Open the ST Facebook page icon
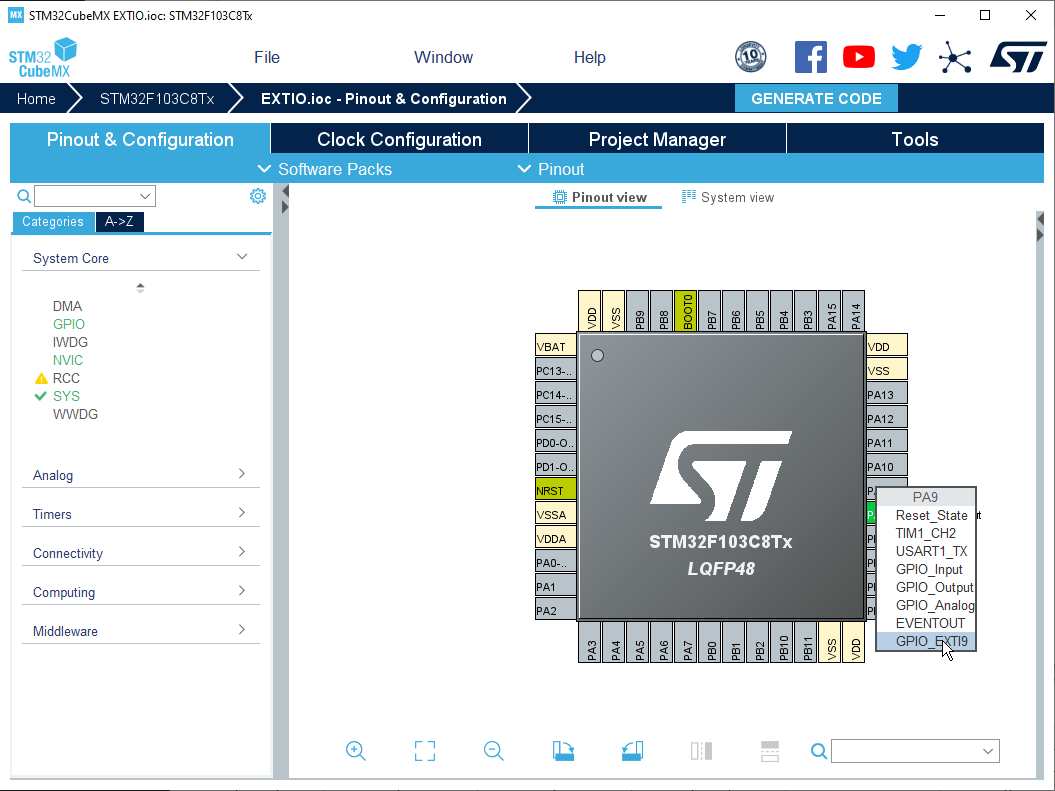Image resolution: width=1055 pixels, height=791 pixels. click(810, 57)
